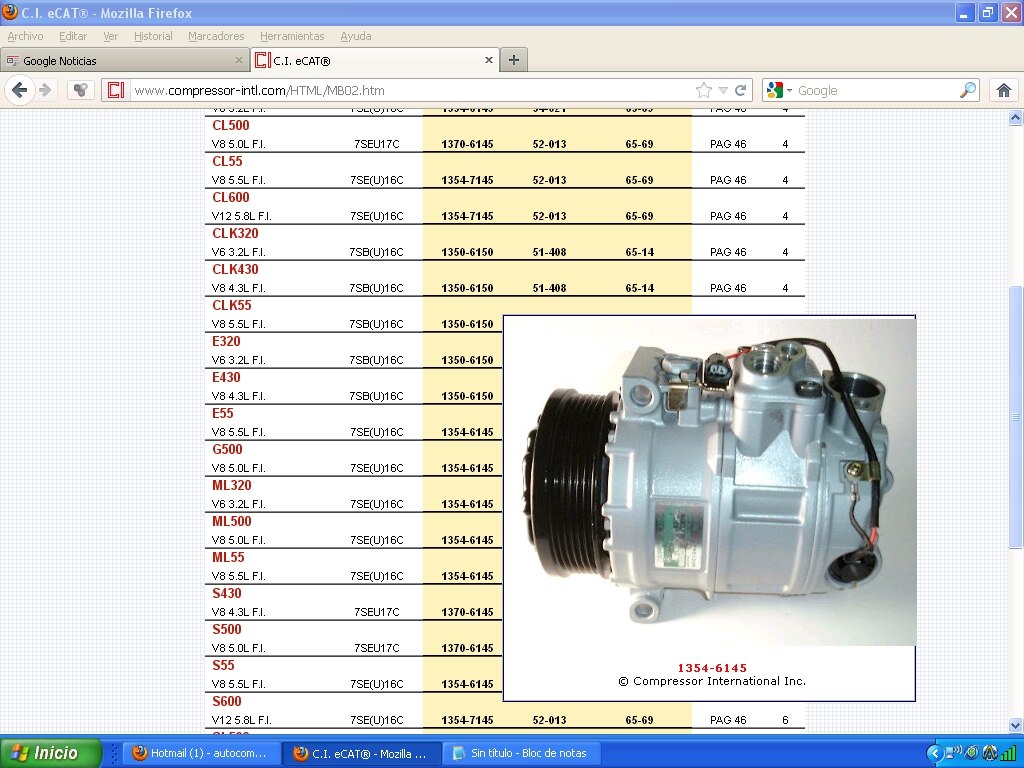This screenshot has width=1024, height=768.
Task: Open the Archivo menu
Action: click(25, 36)
